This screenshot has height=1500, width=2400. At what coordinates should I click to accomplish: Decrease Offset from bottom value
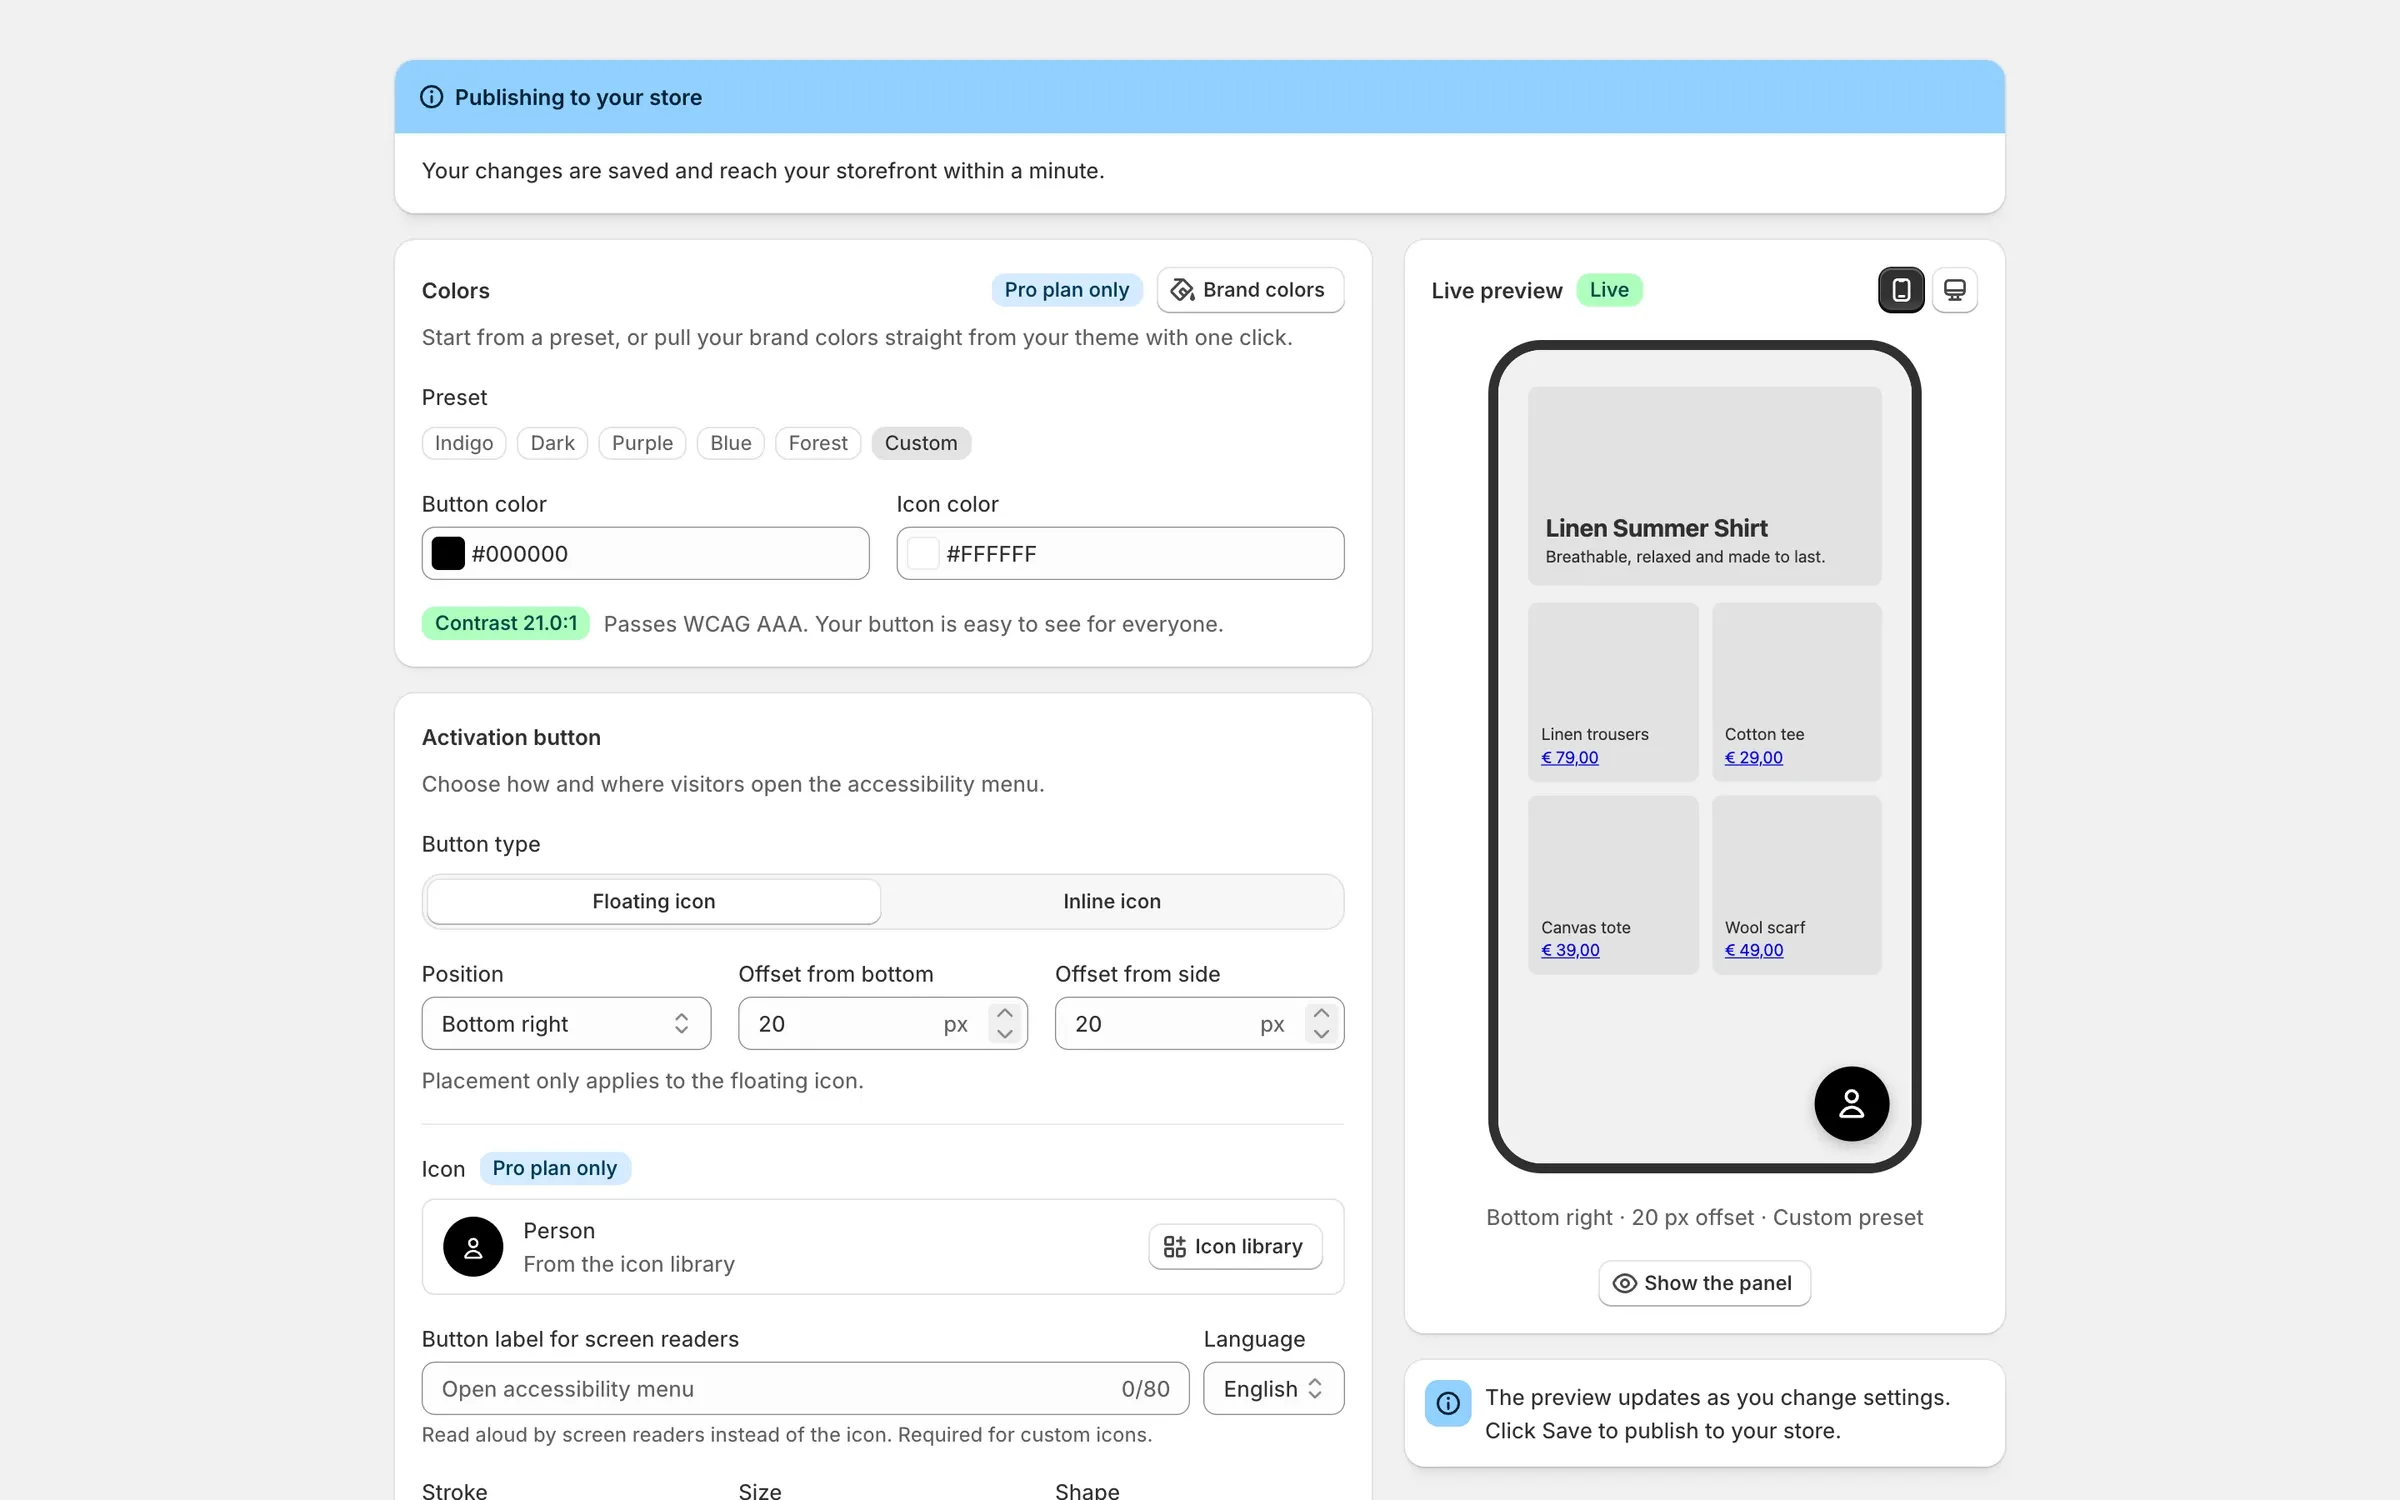(x=1005, y=1034)
